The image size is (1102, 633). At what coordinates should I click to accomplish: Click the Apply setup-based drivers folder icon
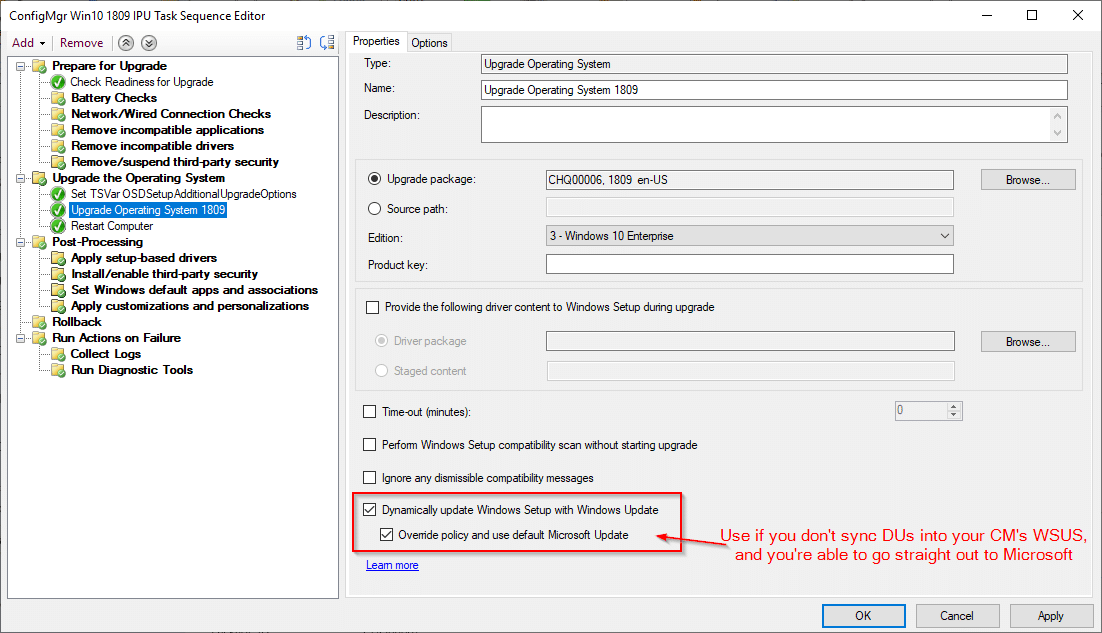(x=58, y=259)
